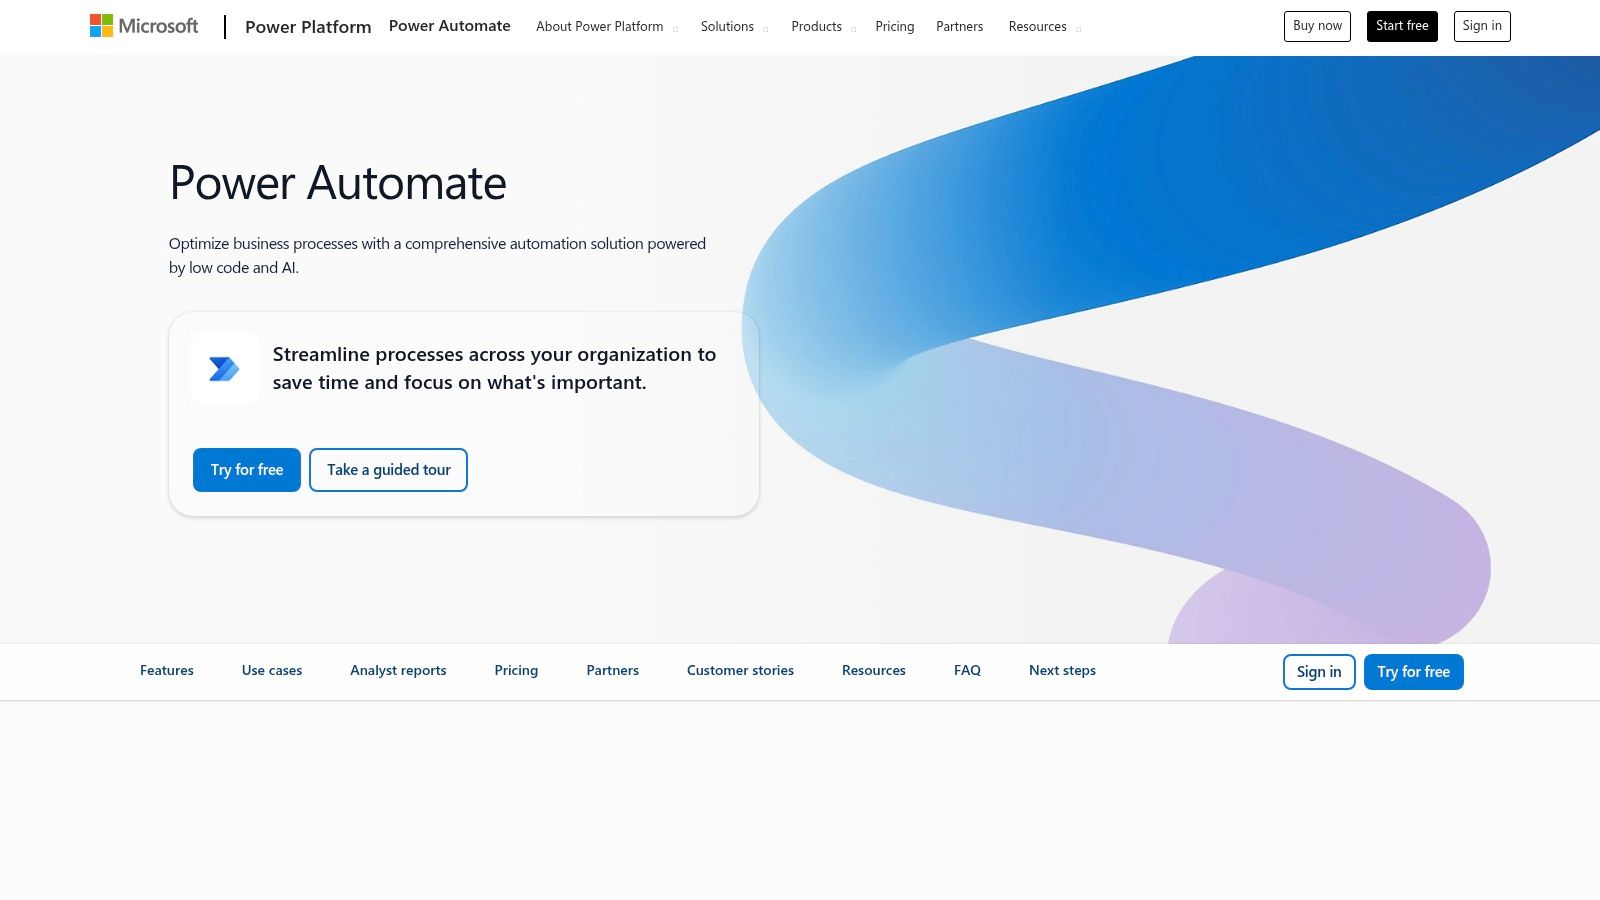Go to Partners in section navigation
The height and width of the screenshot is (900, 1600).
coord(612,671)
